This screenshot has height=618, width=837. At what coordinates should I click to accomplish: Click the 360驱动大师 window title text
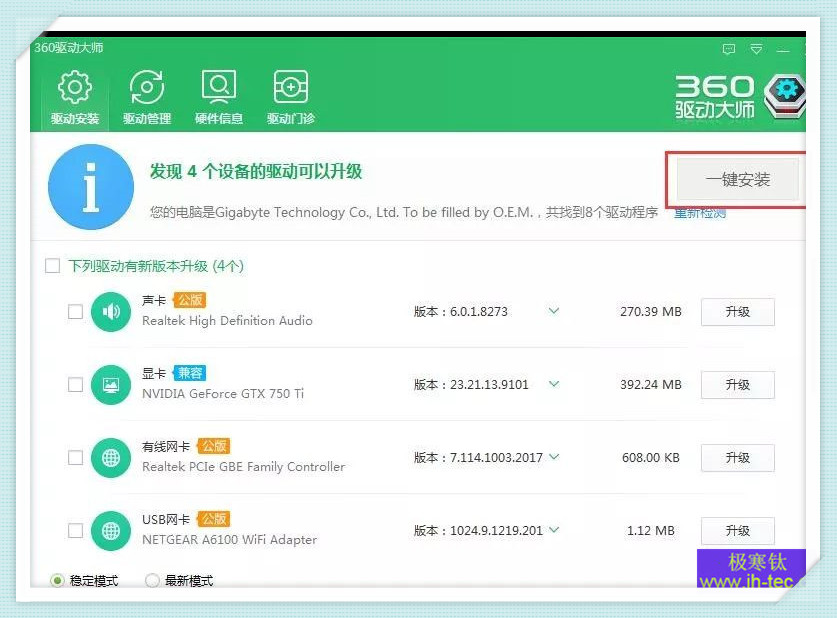(69, 47)
